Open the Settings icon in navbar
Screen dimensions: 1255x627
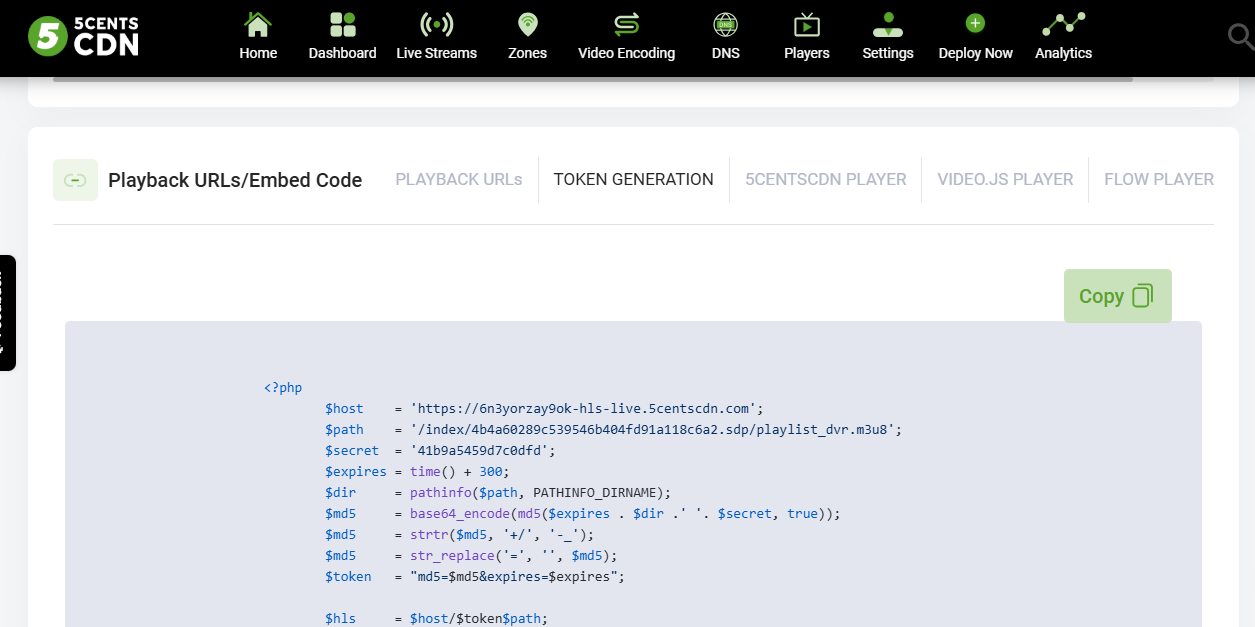888,24
